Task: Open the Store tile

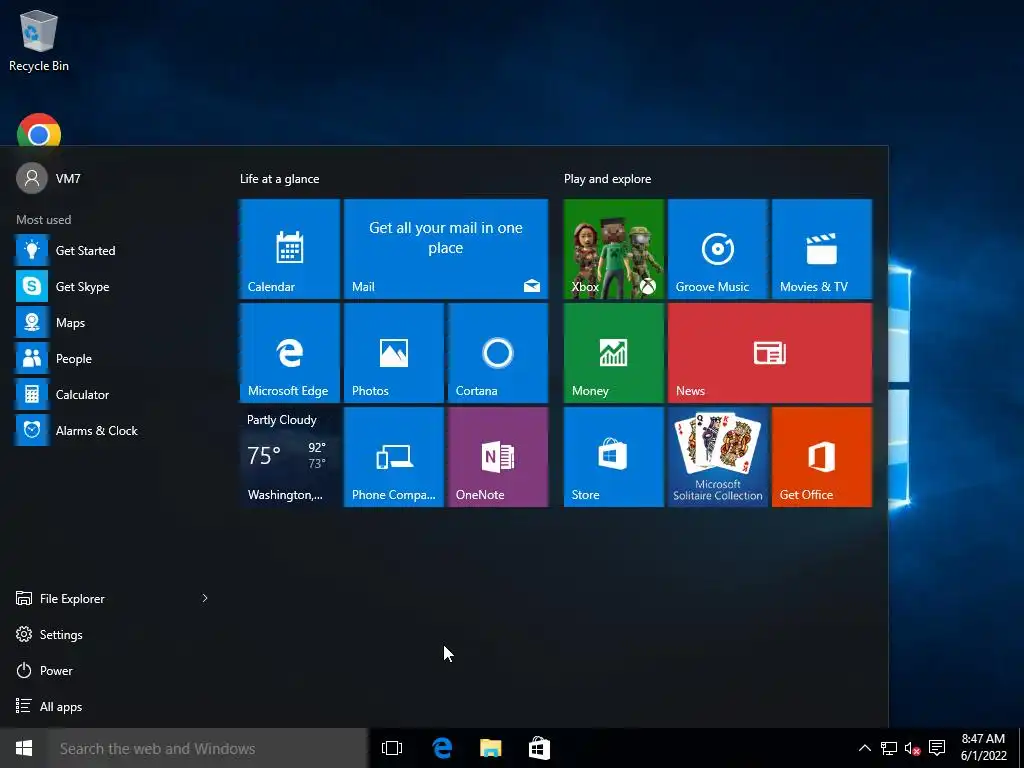Action: tap(613, 457)
